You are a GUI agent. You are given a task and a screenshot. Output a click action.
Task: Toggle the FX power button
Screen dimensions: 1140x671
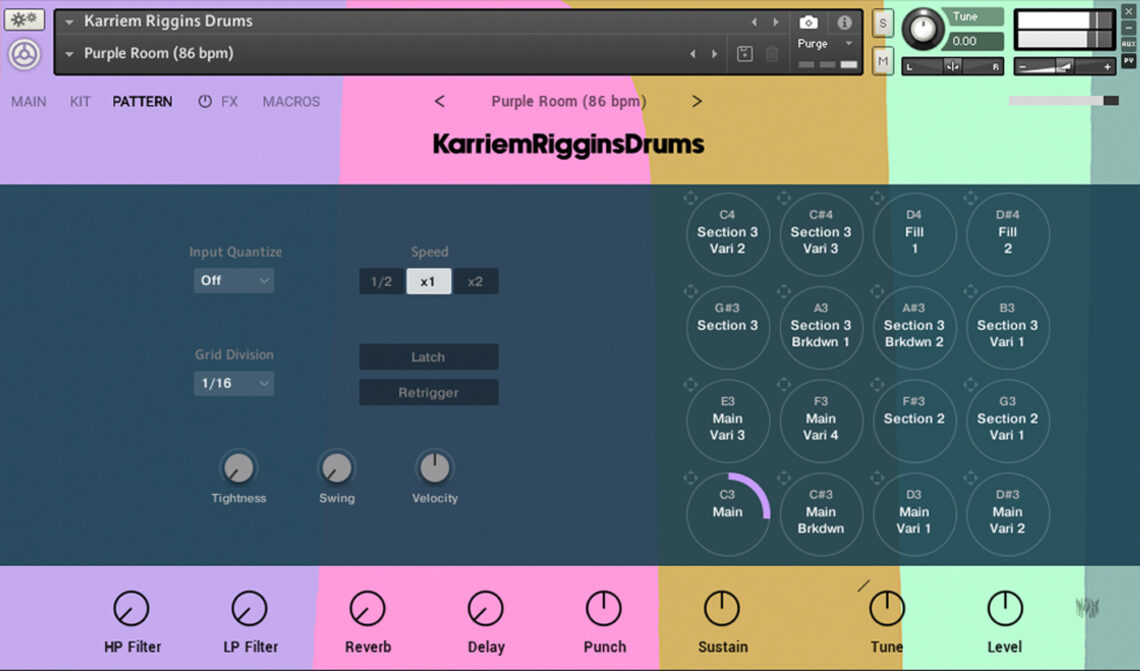[205, 101]
